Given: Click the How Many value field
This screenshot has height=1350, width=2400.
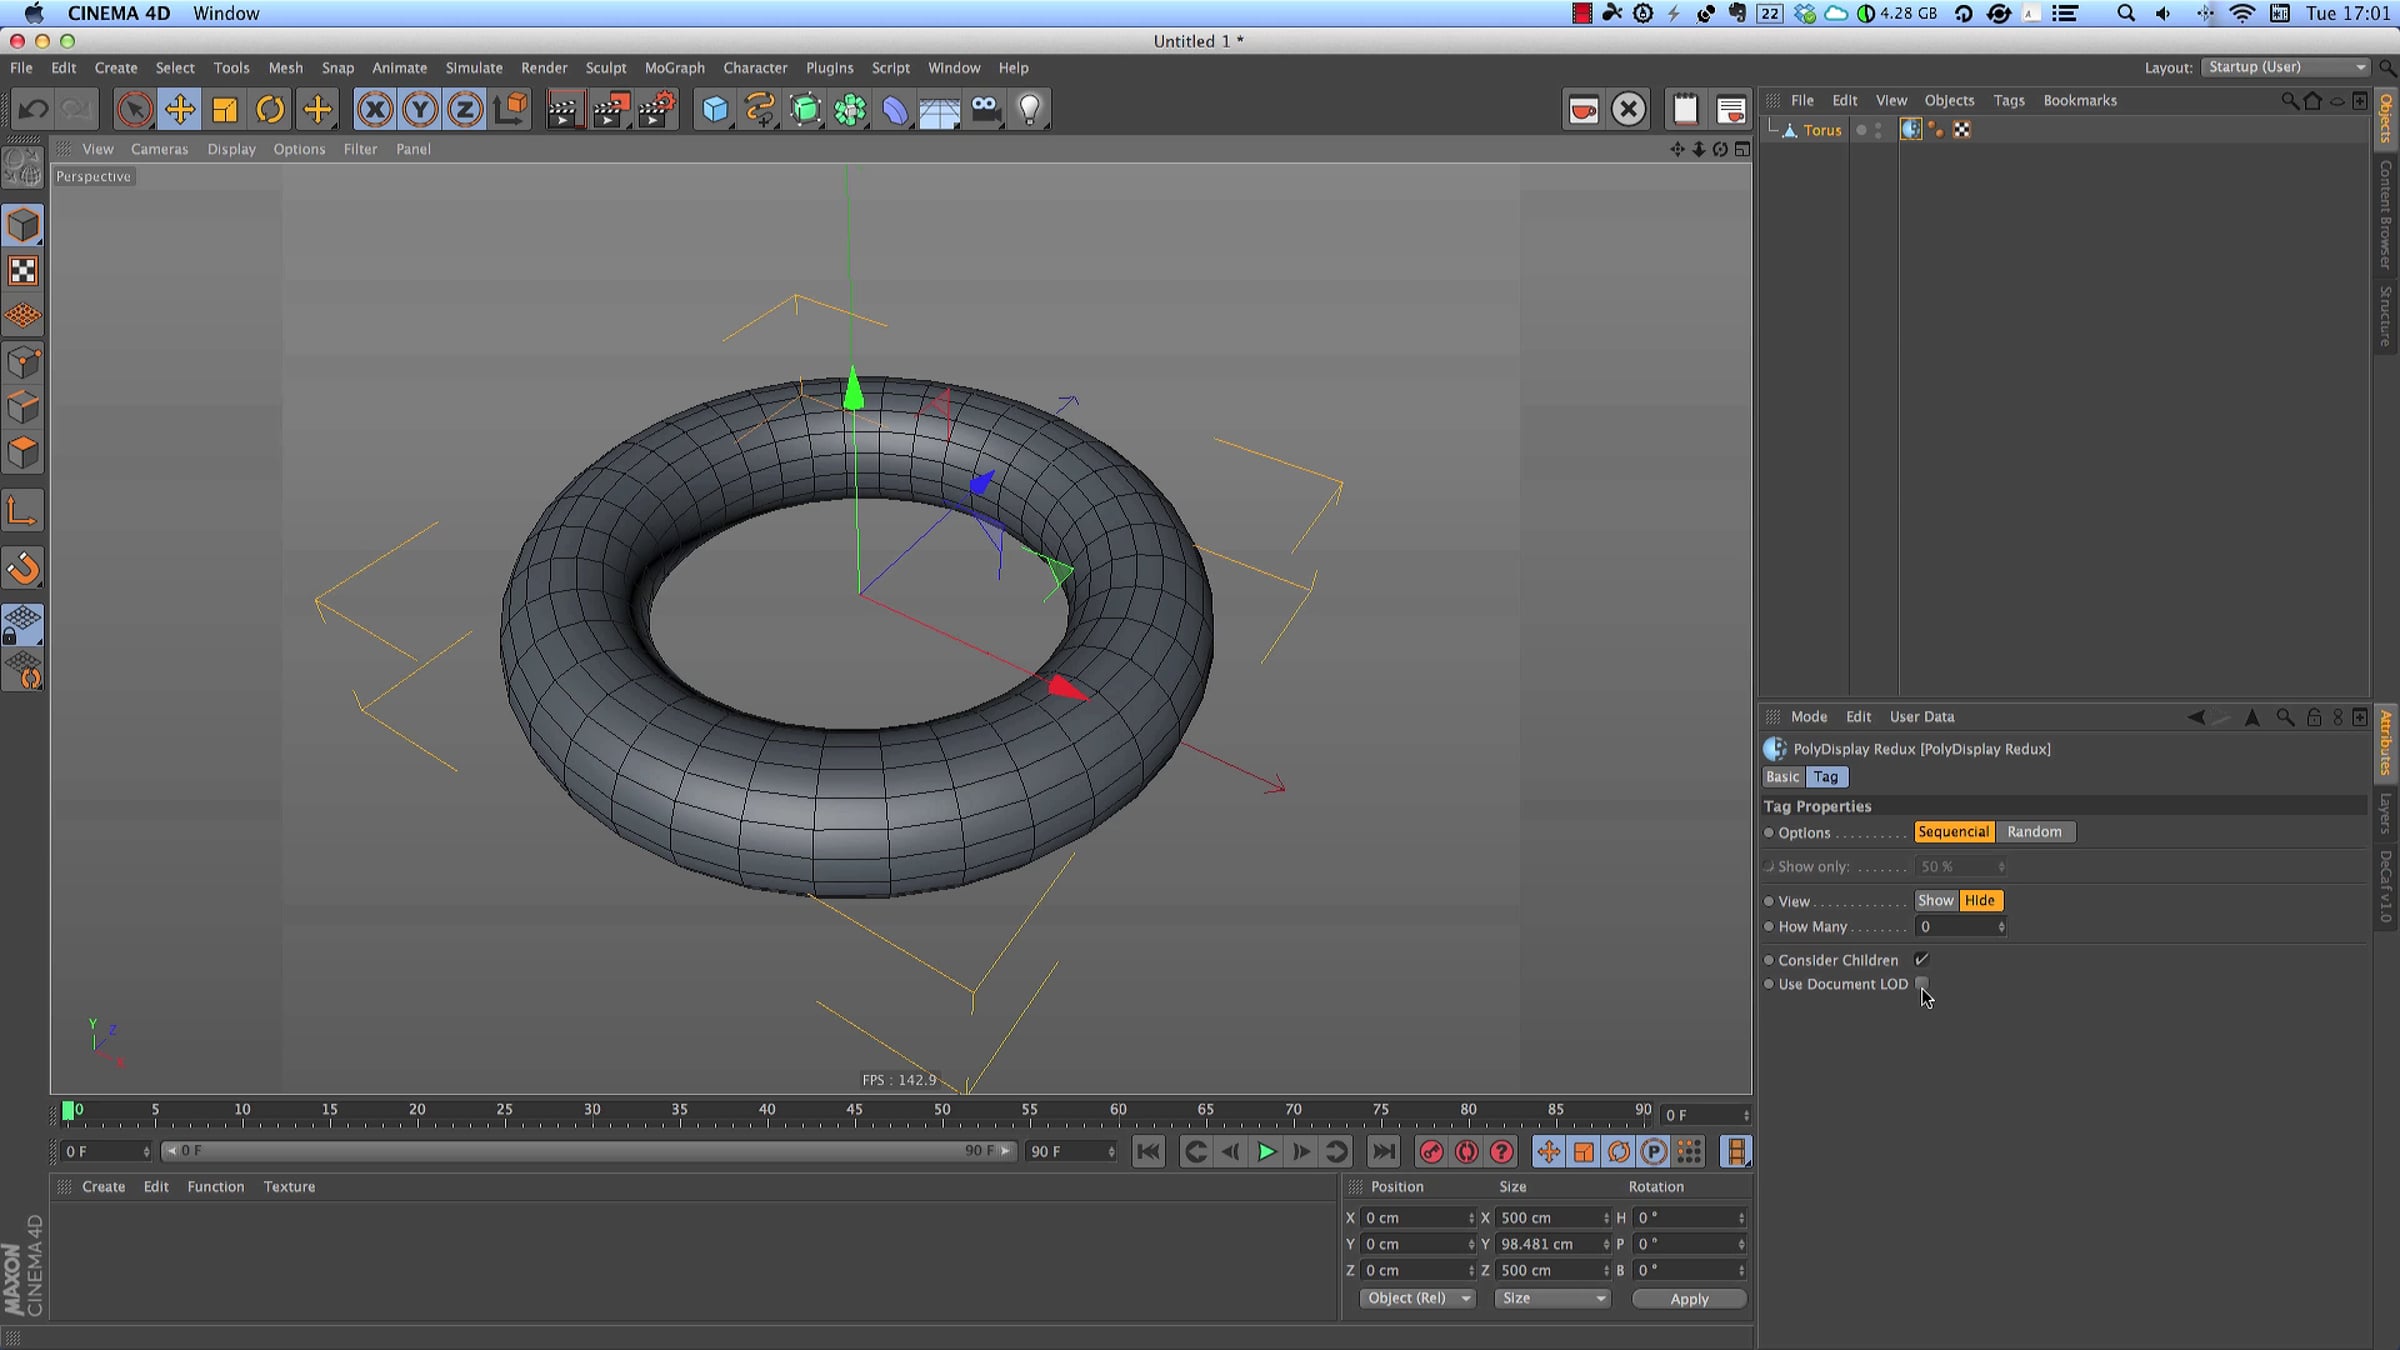Looking at the screenshot, I should (1960, 927).
